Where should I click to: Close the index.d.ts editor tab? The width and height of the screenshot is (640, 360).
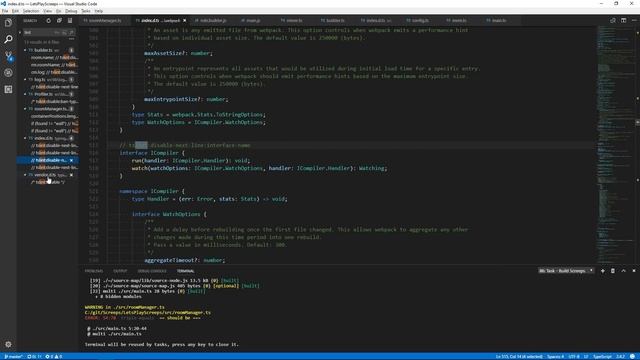point(184,20)
